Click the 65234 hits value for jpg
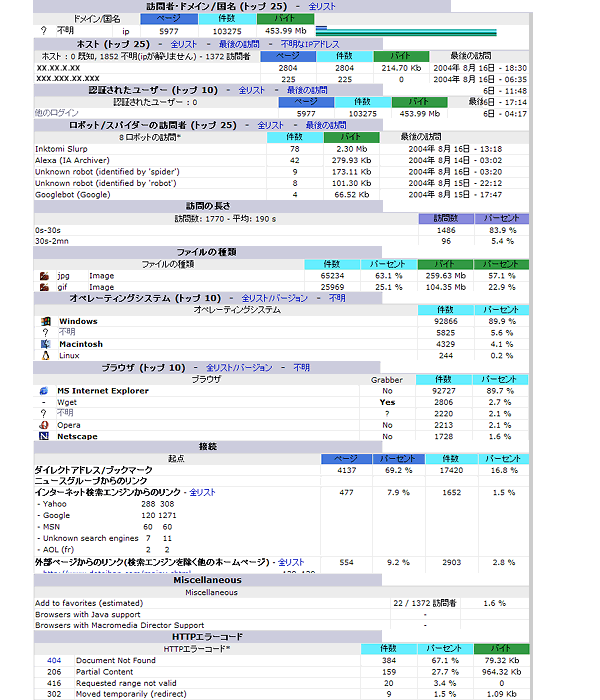 [332, 276]
